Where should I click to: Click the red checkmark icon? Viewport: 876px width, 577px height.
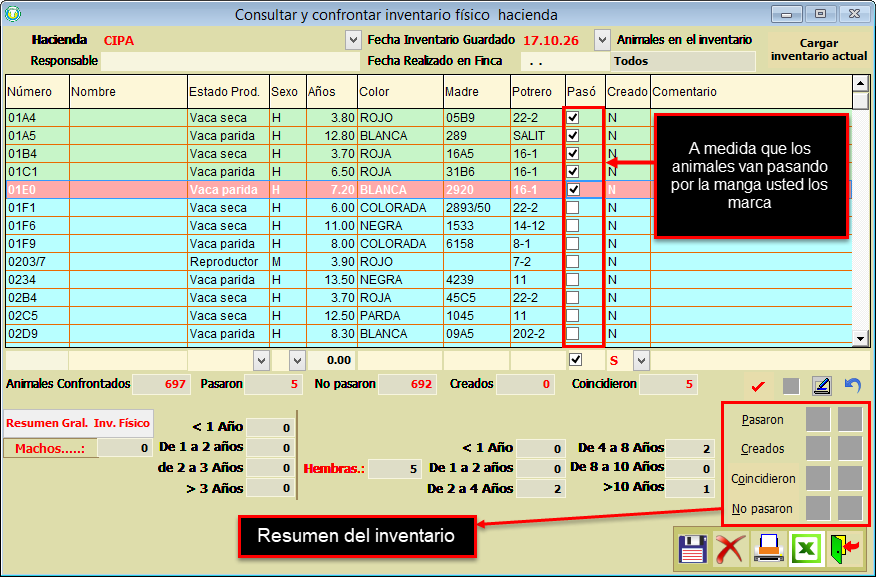(758, 386)
